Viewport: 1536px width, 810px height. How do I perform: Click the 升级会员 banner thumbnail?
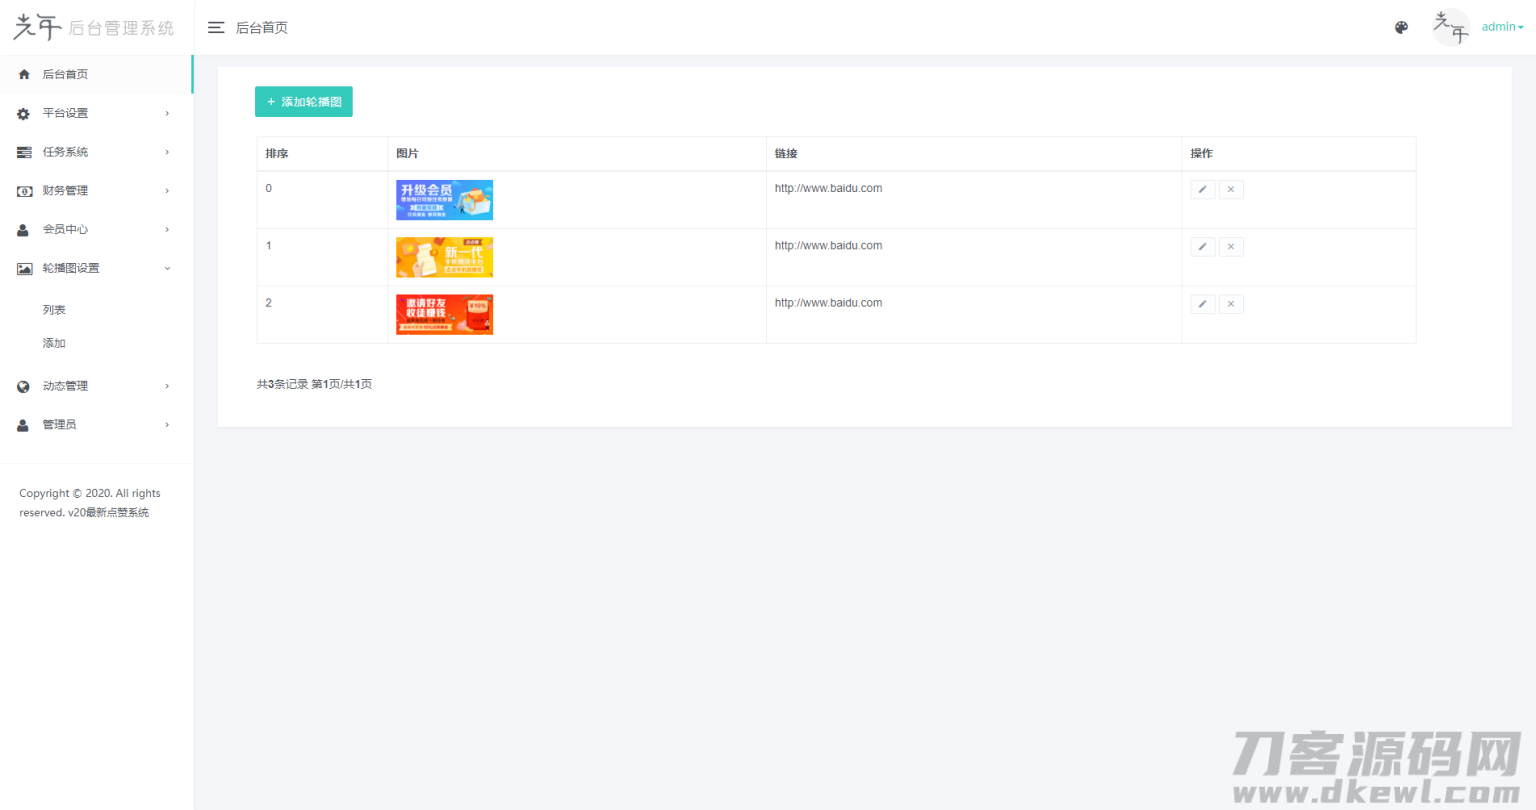click(x=444, y=200)
